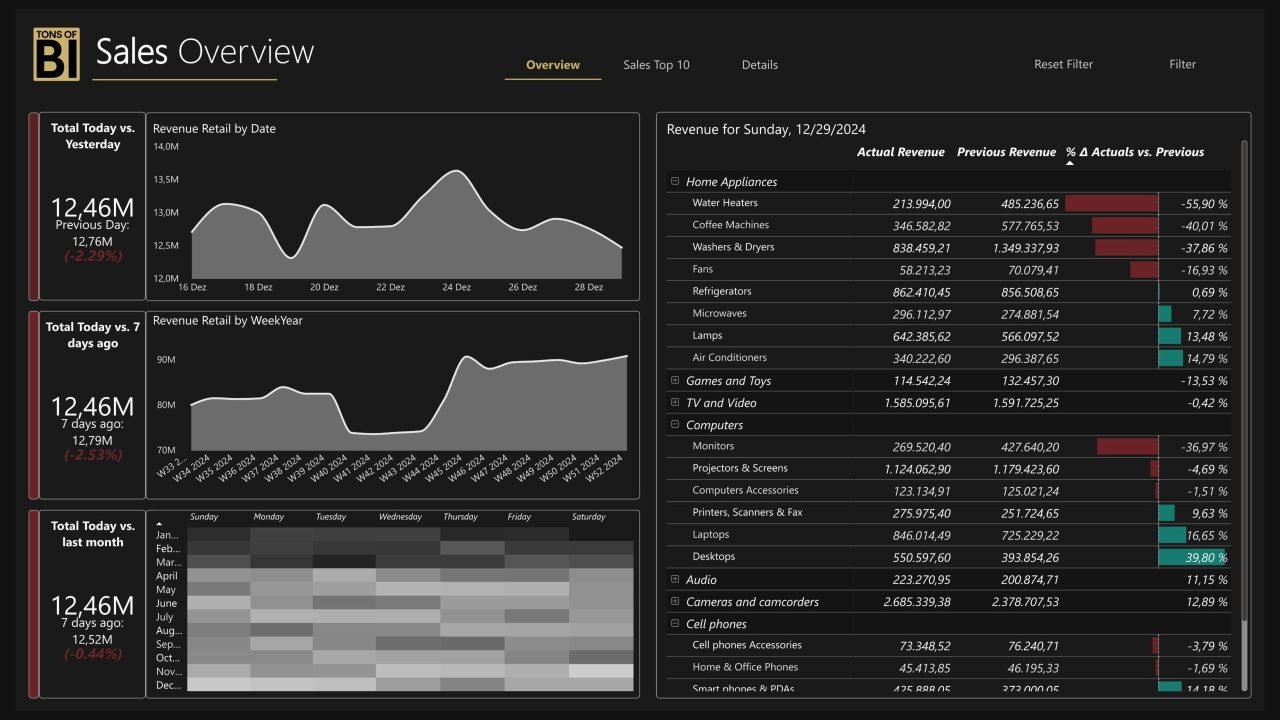Select the Monitors row label
This screenshot has width=1280, height=720.
coord(713,446)
